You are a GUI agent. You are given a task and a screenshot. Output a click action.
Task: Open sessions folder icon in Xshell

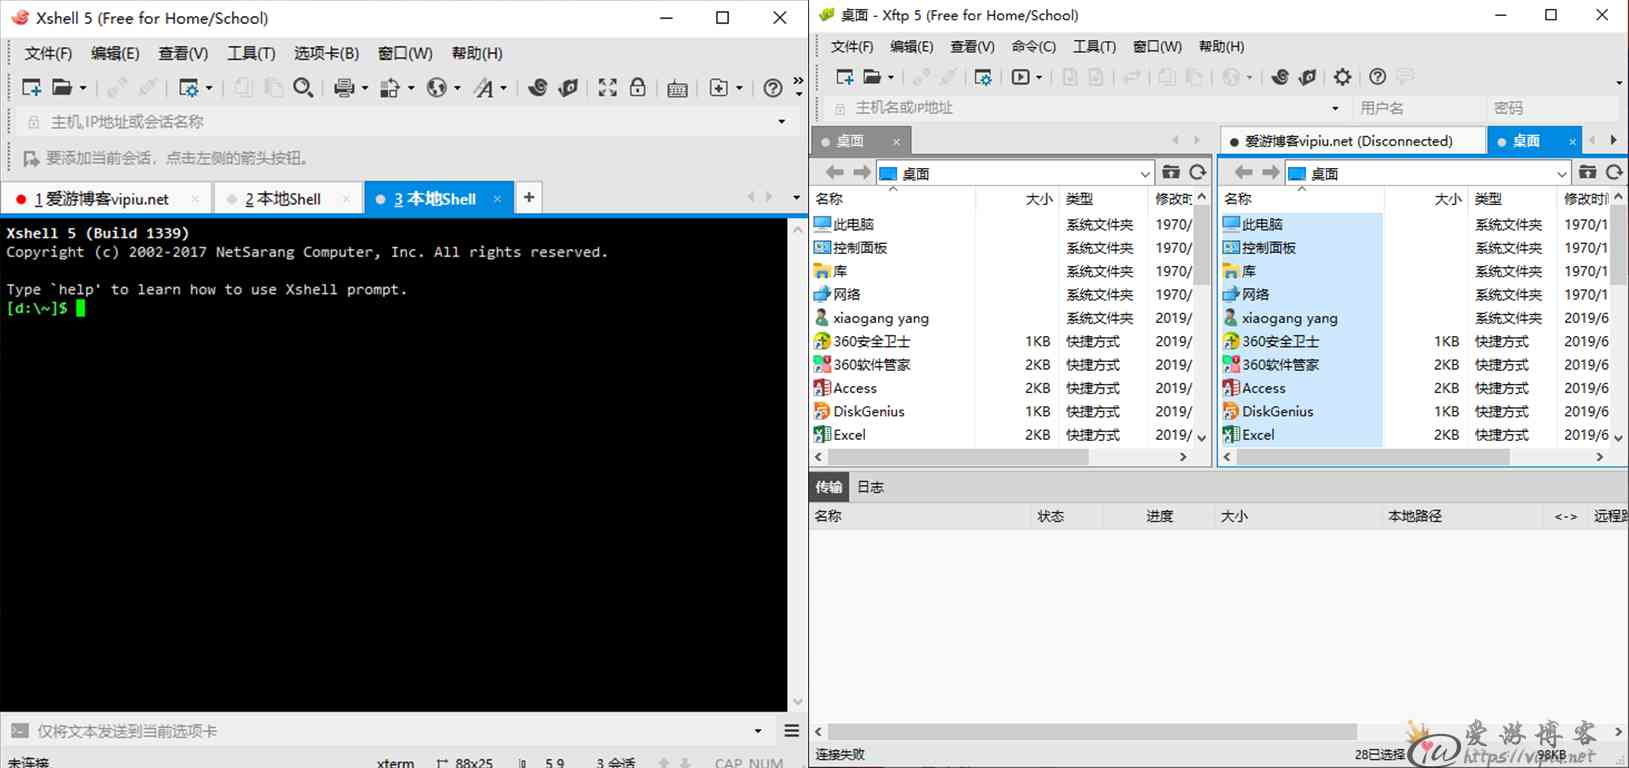point(62,88)
